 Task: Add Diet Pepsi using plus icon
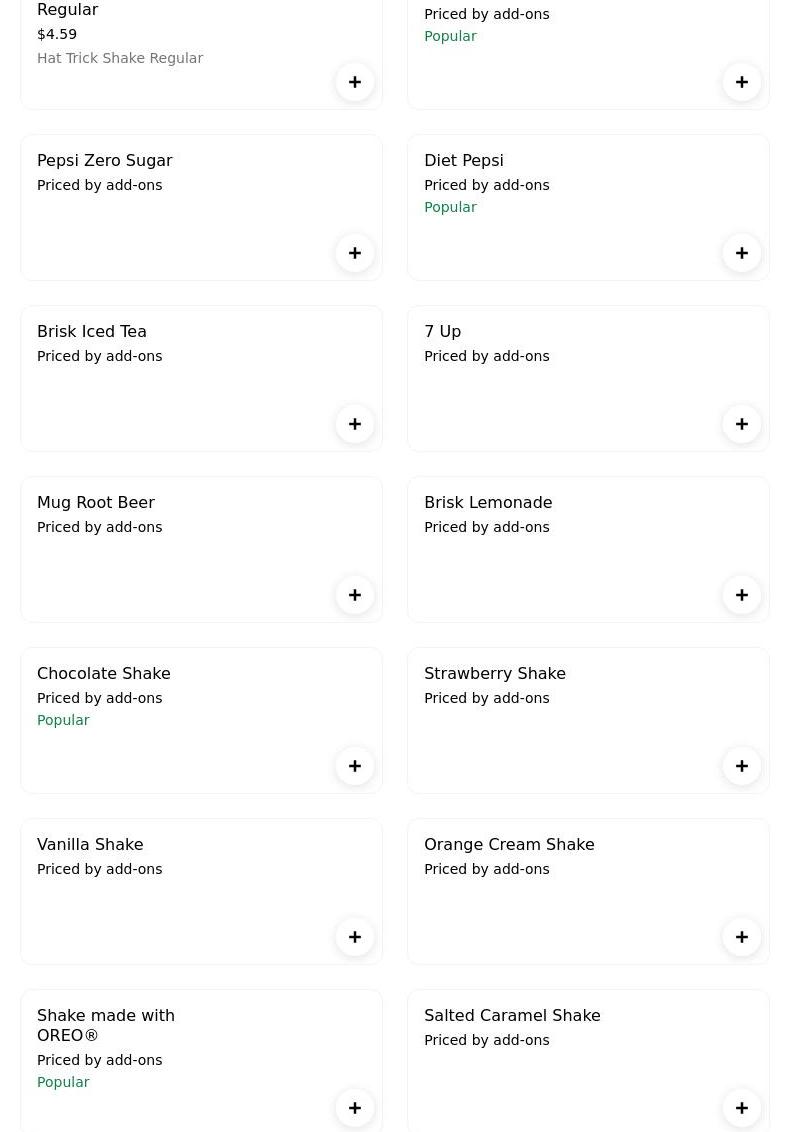coord(742,253)
